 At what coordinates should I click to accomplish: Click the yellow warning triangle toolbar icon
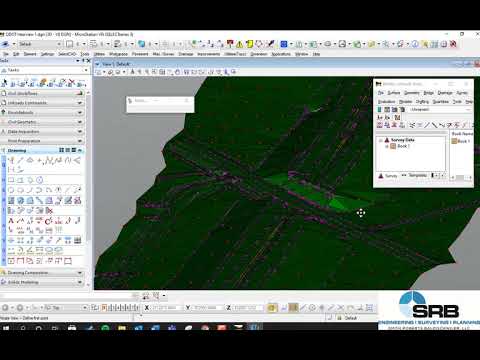coord(239,44)
